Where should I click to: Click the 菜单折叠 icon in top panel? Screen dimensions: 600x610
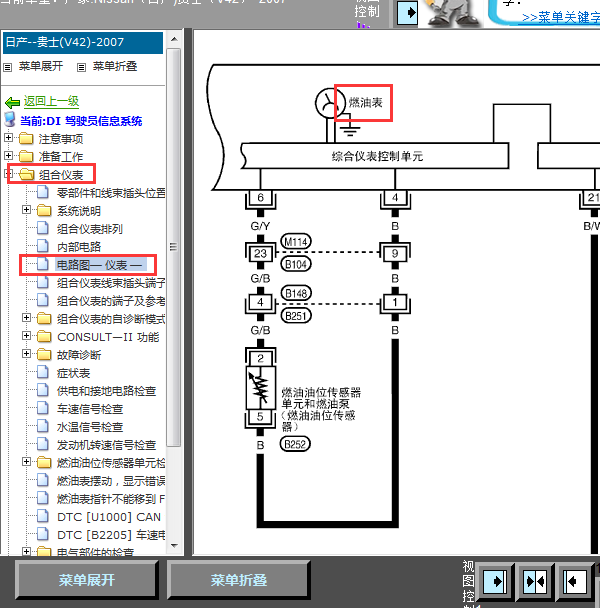pos(82,67)
